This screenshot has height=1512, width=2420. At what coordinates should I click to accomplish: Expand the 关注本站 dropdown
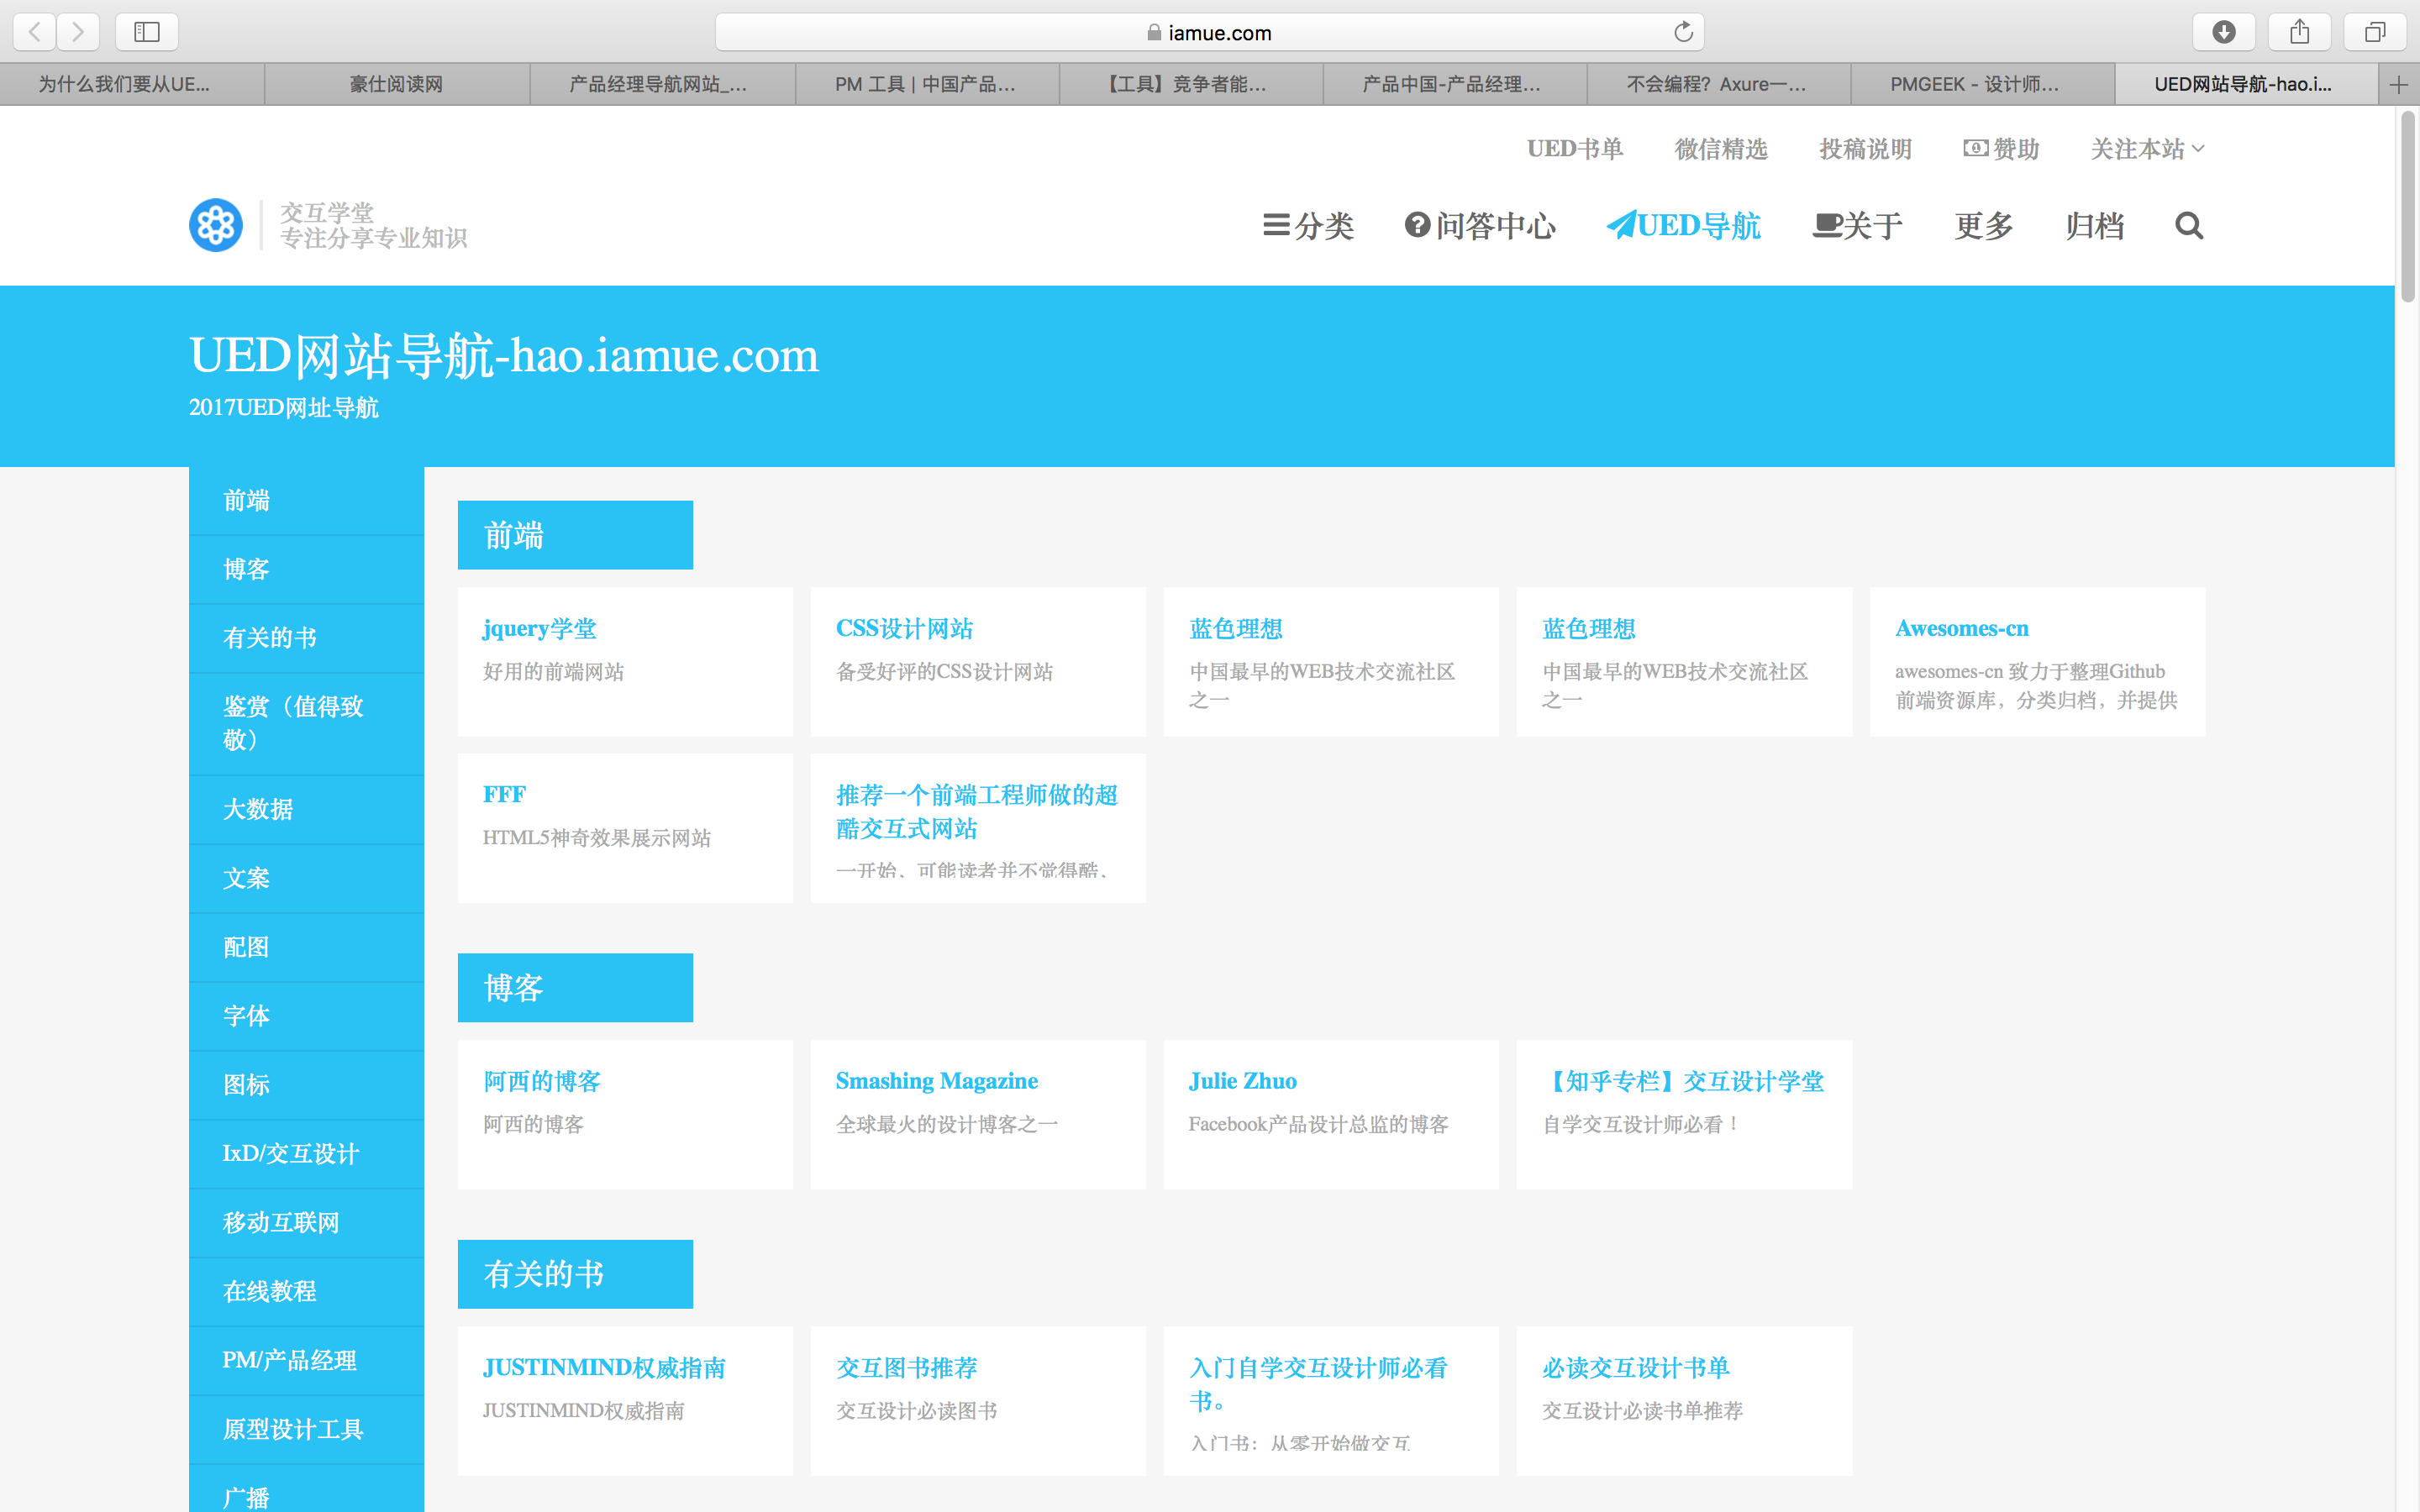pos(2145,148)
